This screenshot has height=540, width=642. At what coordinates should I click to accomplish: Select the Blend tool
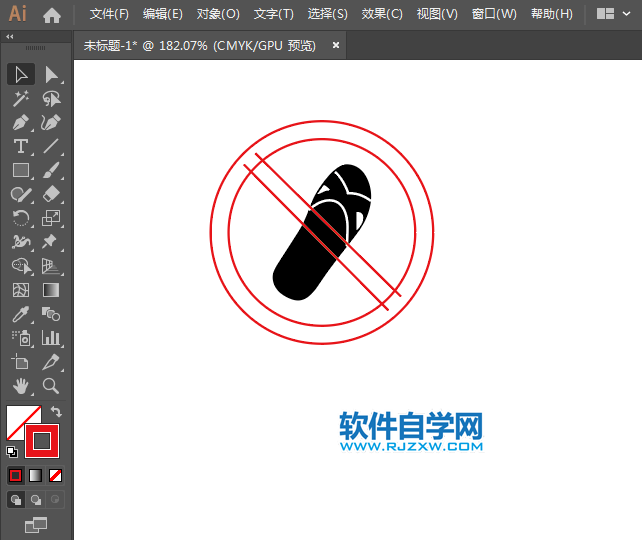coord(52,314)
